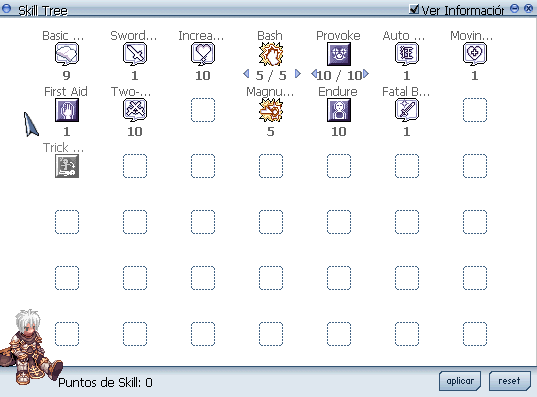
Task: Click the First Aid hand icon
Action: [x=67, y=110]
